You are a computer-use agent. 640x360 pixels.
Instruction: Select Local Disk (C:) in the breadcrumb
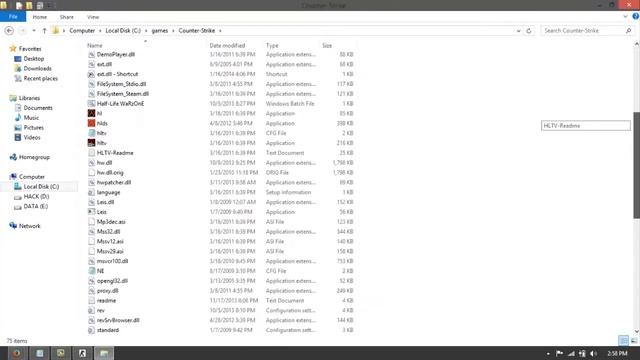[123, 31]
